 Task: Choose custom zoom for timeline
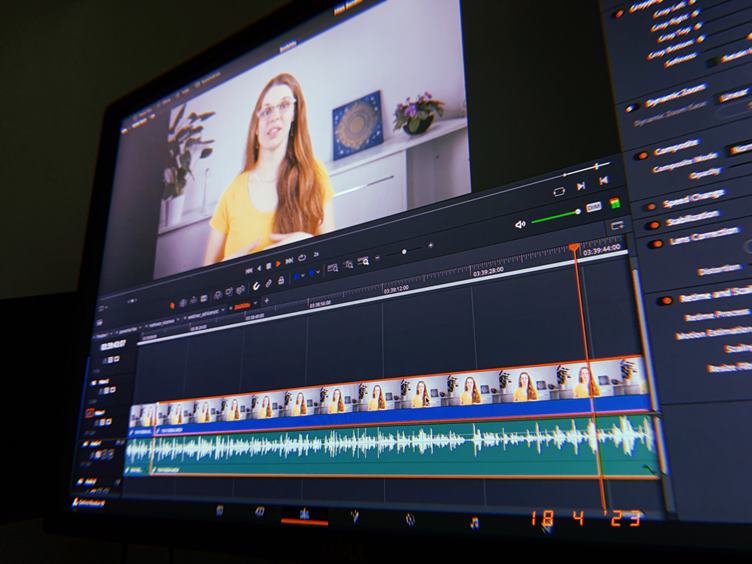(363, 261)
